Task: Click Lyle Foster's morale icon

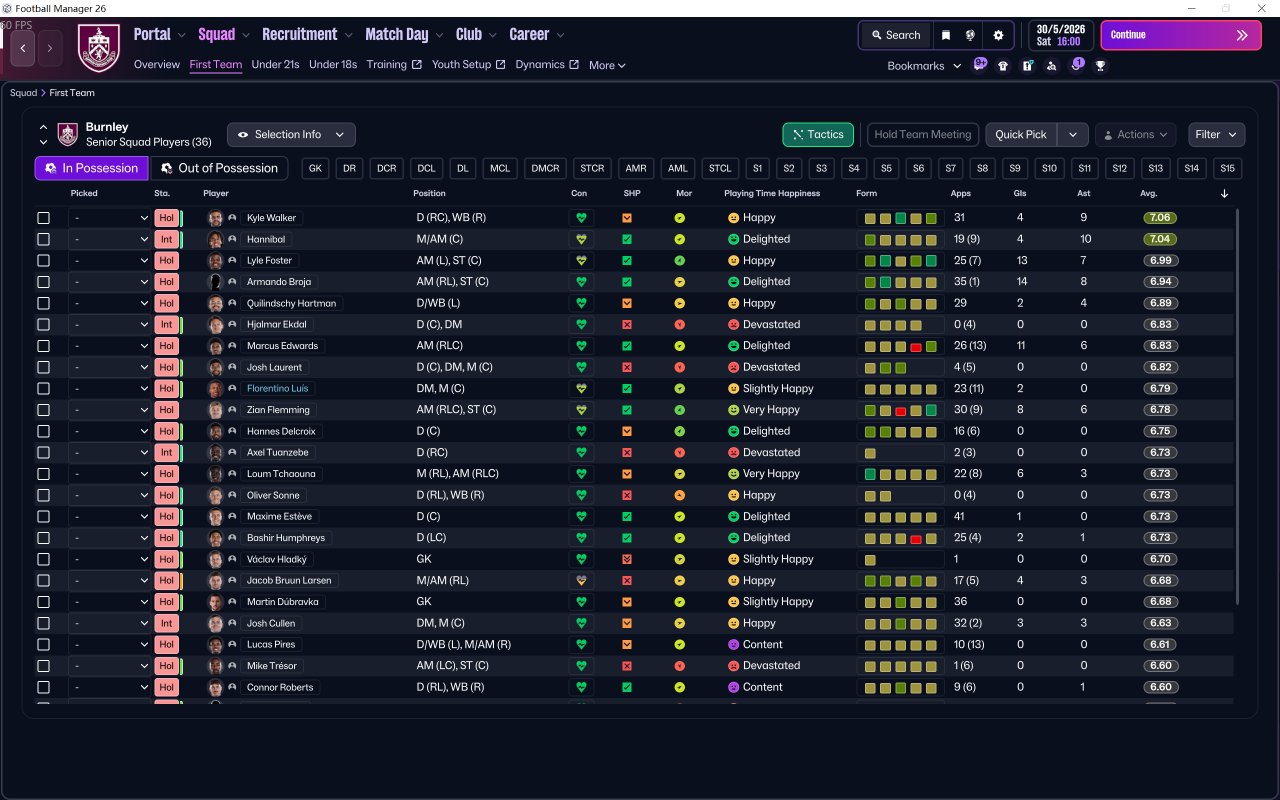Action: [x=680, y=261]
